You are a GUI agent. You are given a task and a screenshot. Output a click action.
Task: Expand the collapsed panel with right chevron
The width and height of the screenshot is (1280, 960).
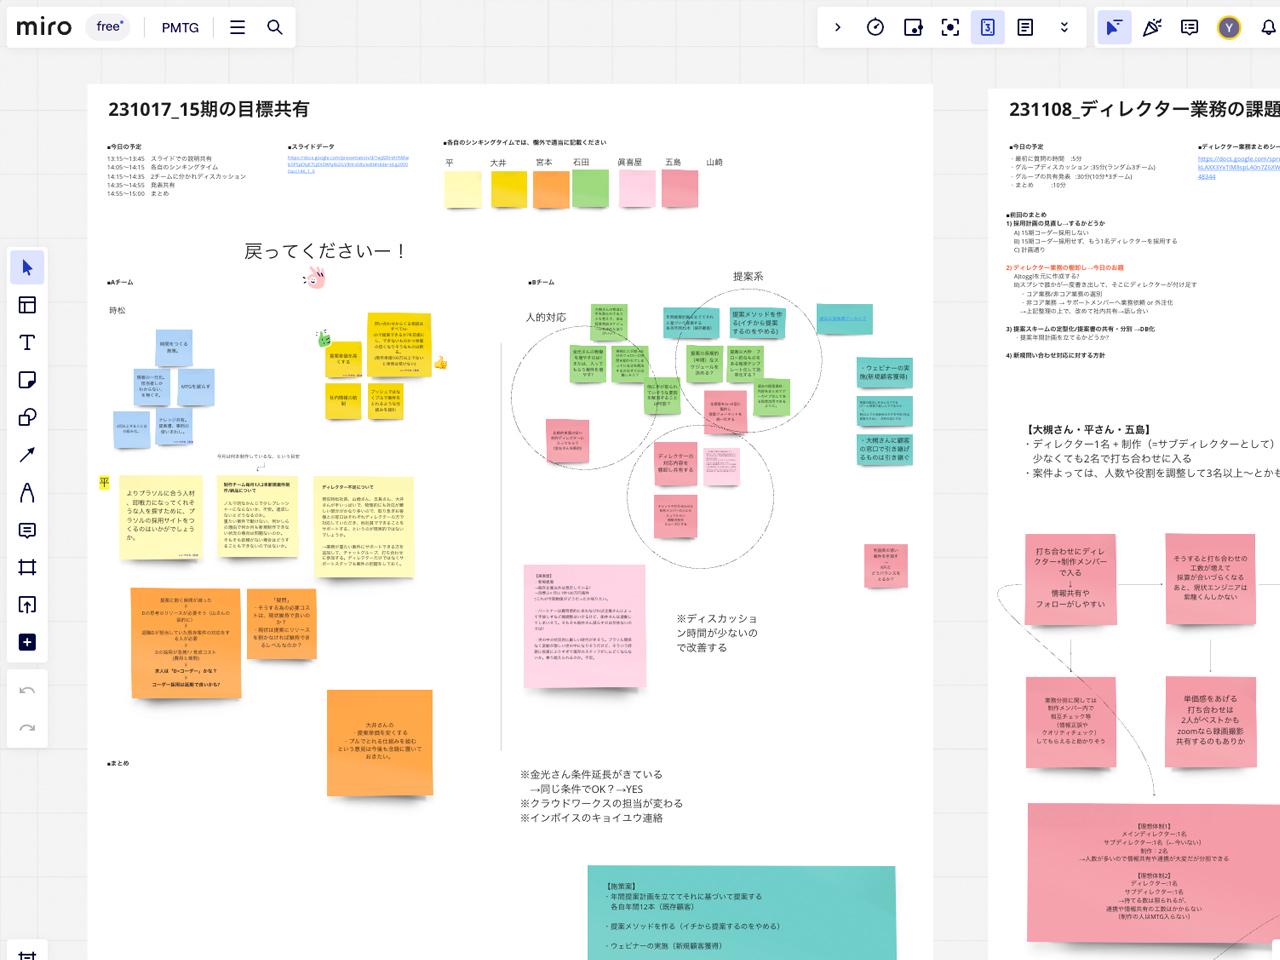(838, 27)
